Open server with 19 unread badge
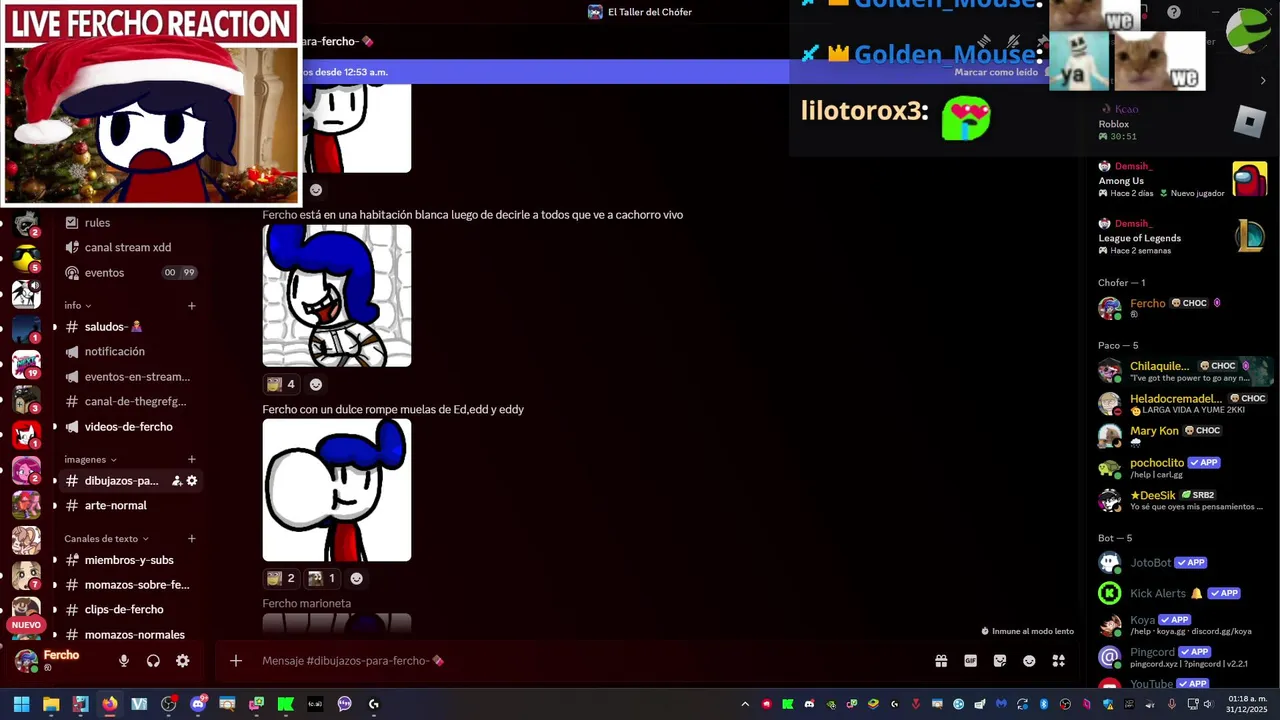The height and width of the screenshot is (720, 1280). click(26, 364)
